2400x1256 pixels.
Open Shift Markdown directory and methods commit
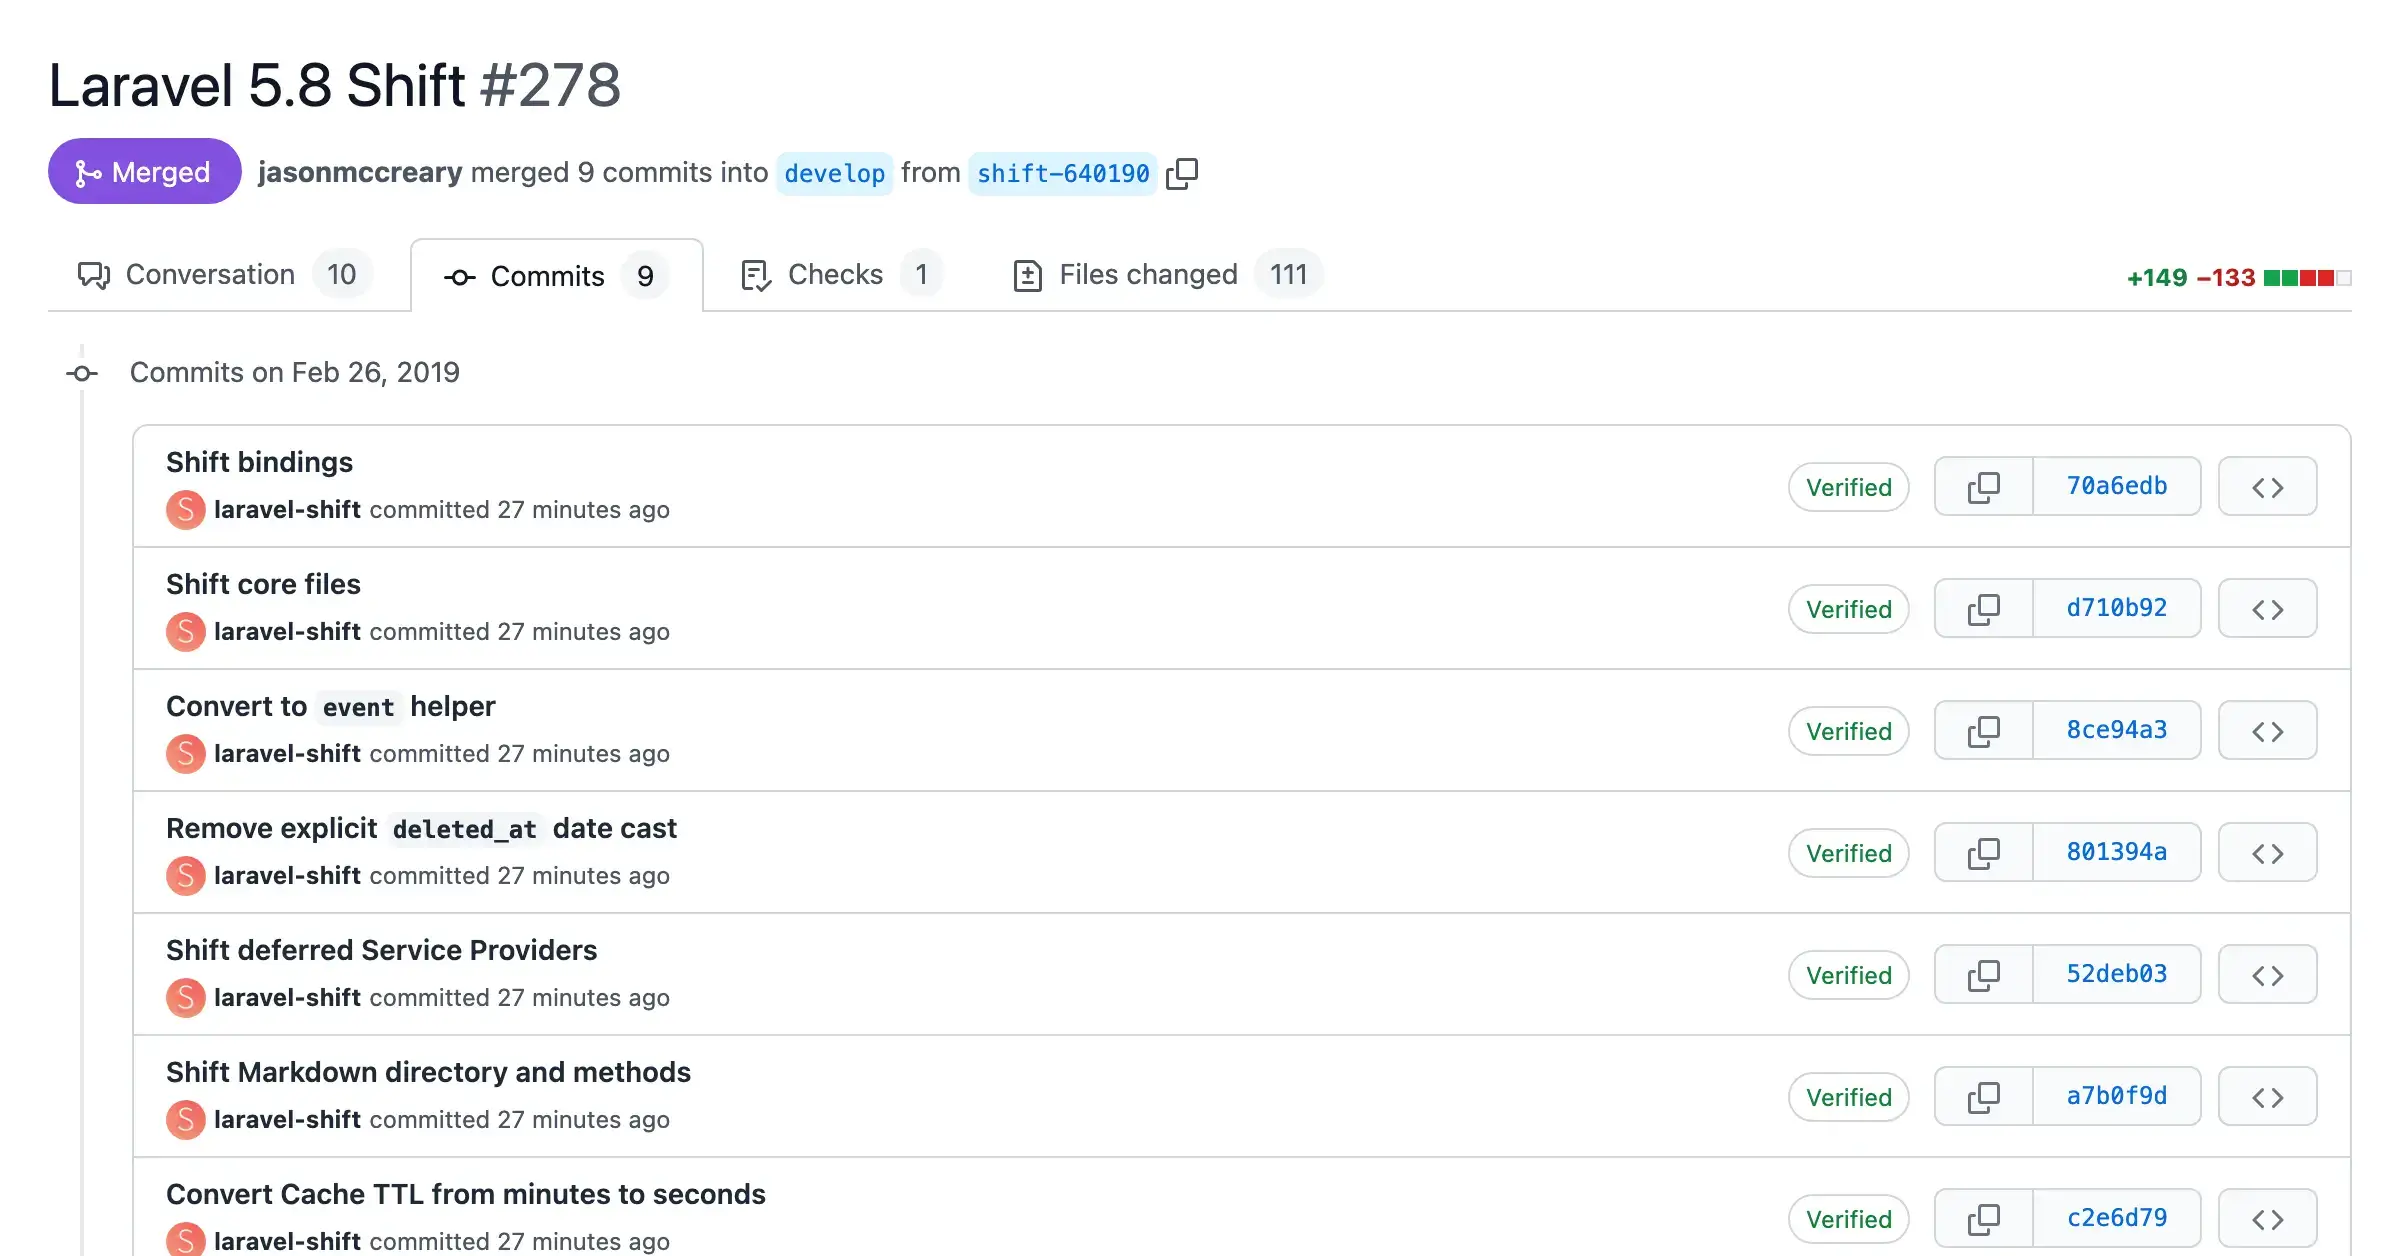click(428, 1072)
